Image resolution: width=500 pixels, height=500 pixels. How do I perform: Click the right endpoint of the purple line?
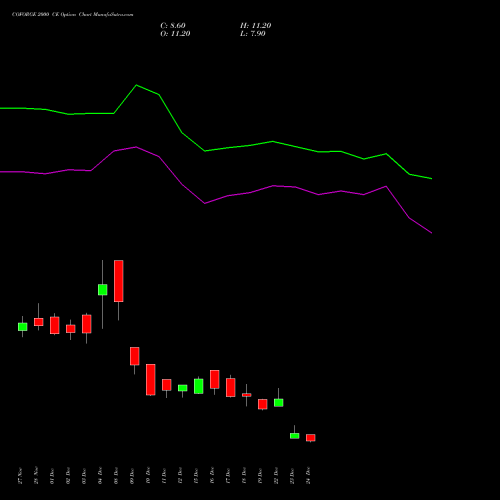[432, 233]
